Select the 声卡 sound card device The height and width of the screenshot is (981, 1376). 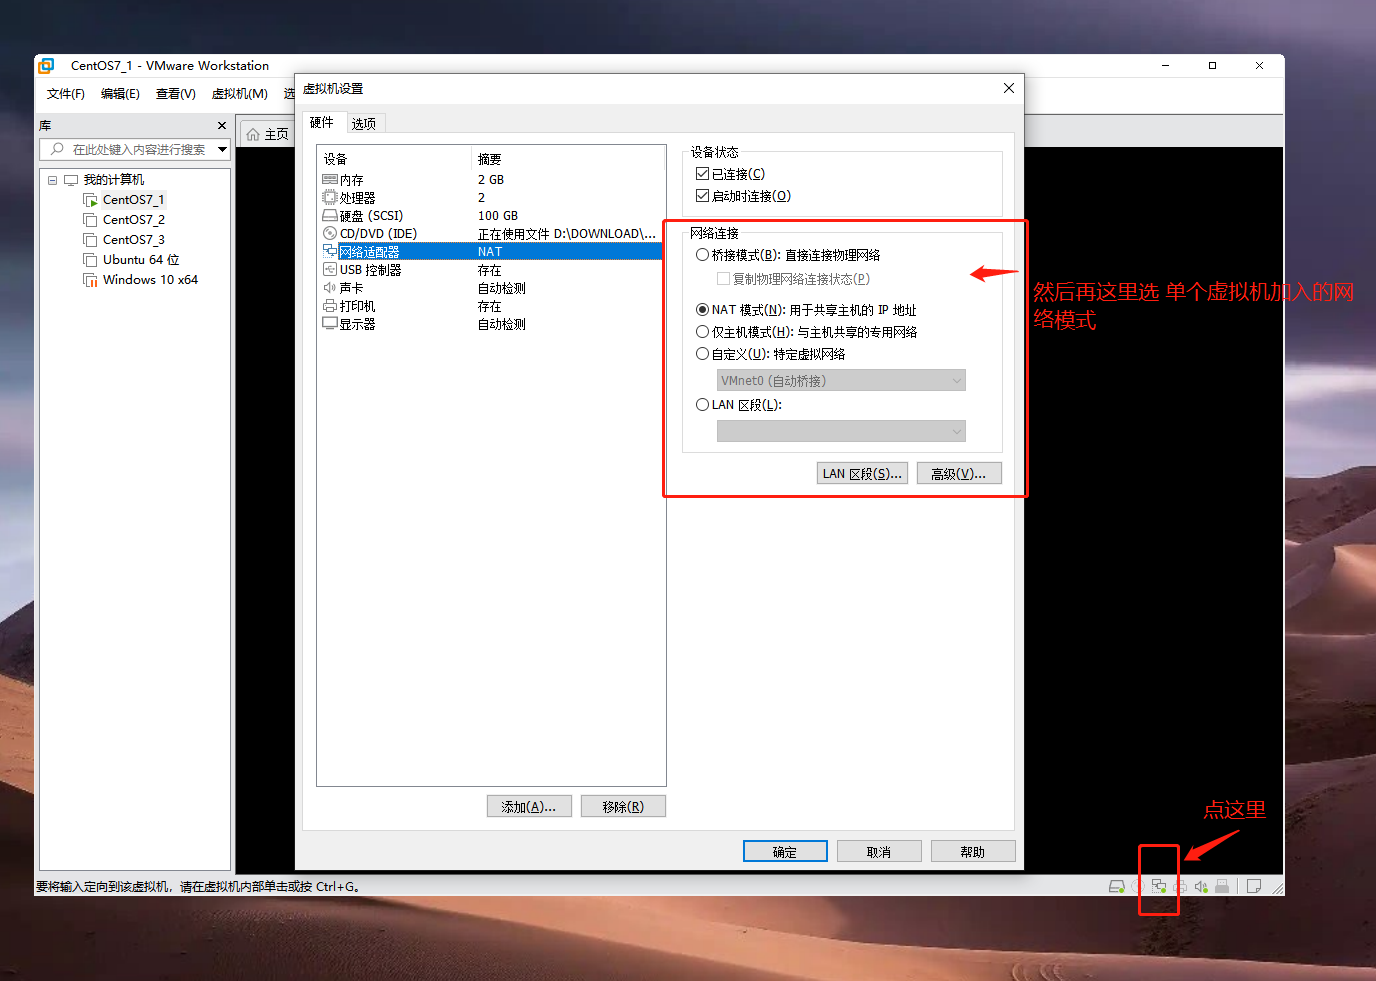pyautogui.click(x=490, y=288)
